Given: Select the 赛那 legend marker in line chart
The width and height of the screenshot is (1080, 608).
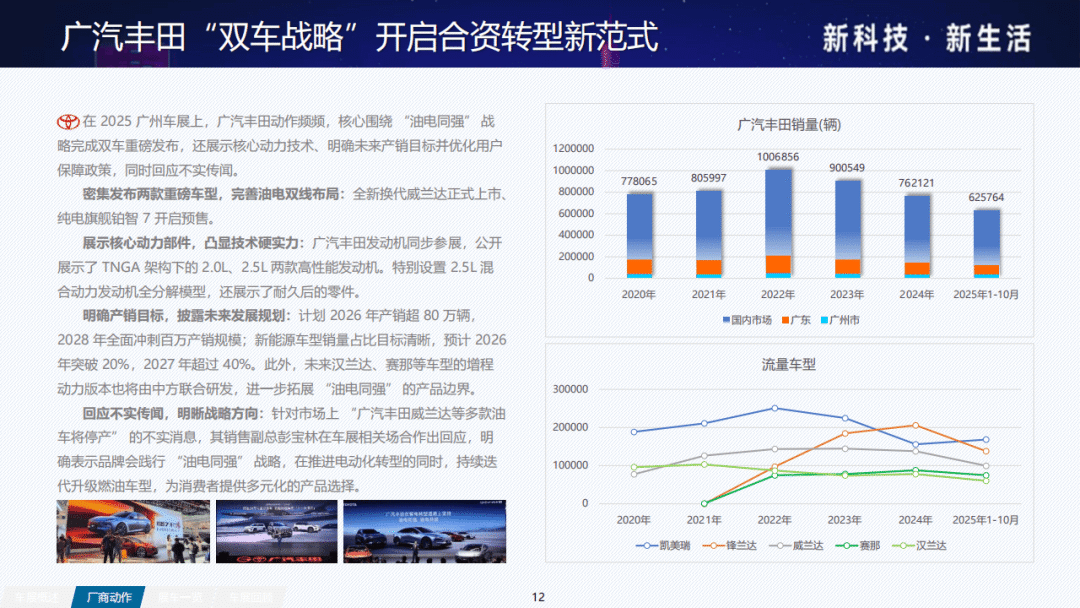Looking at the screenshot, I should coord(846,545).
